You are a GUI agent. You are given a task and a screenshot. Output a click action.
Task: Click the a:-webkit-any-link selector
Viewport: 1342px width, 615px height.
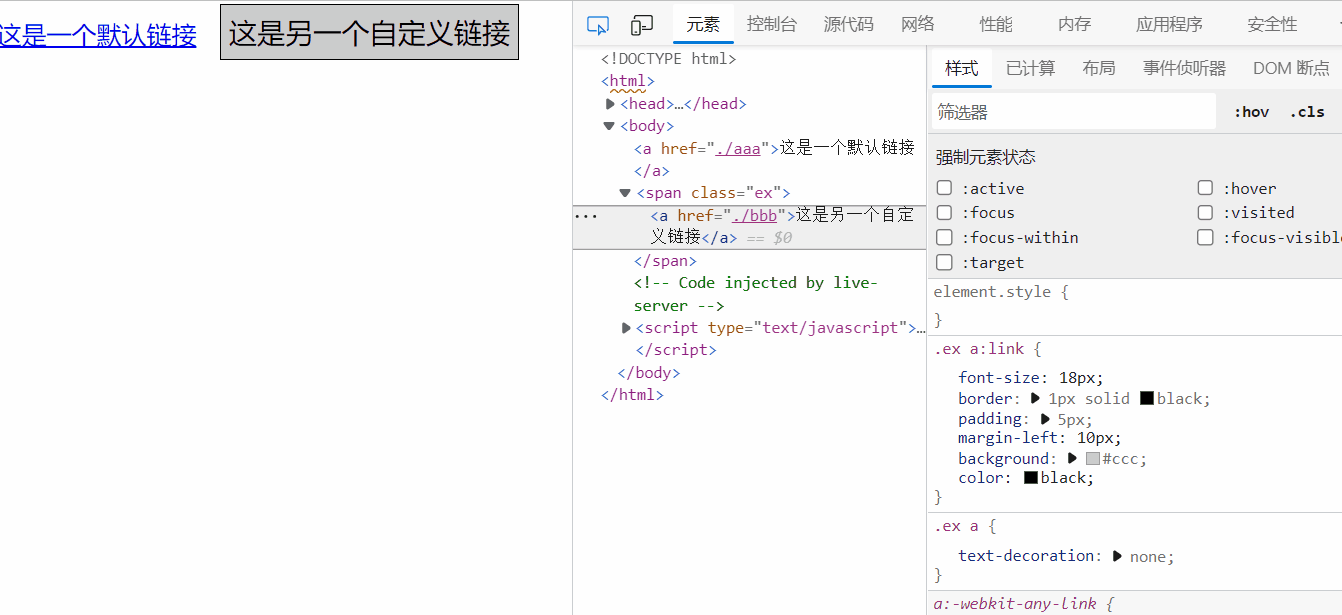pyautogui.click(x=1015, y=604)
